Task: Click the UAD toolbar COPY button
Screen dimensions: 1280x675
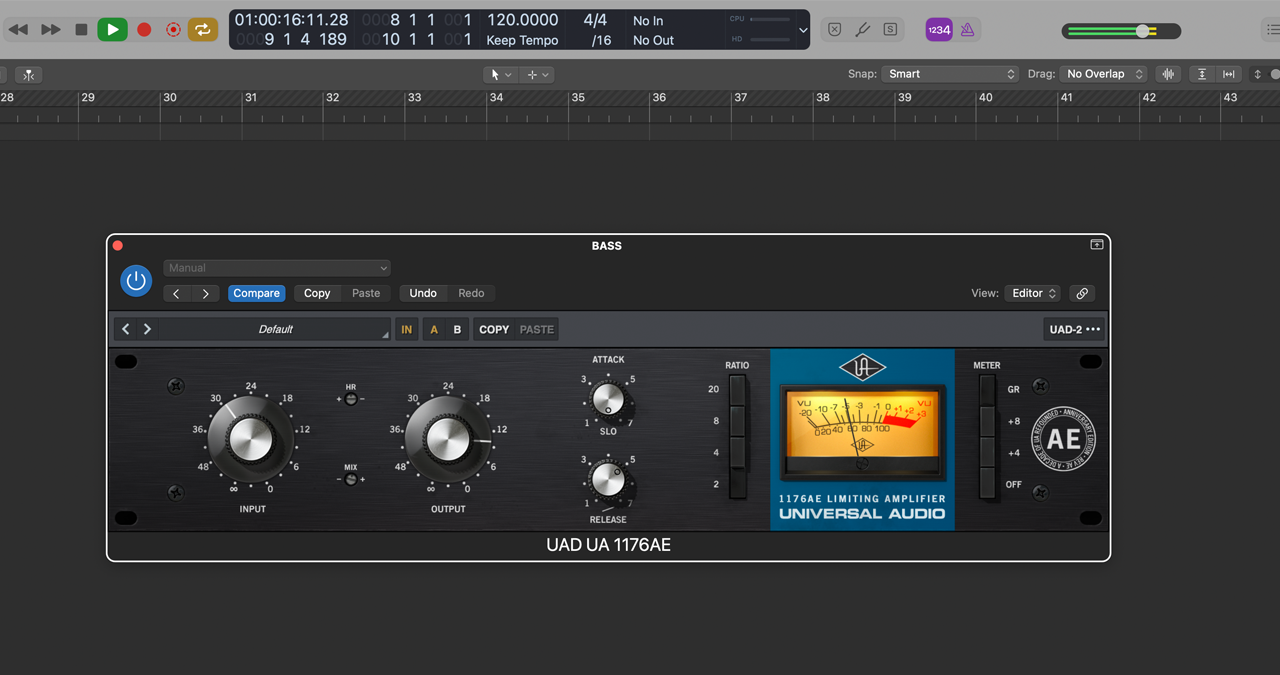Action: [494, 329]
